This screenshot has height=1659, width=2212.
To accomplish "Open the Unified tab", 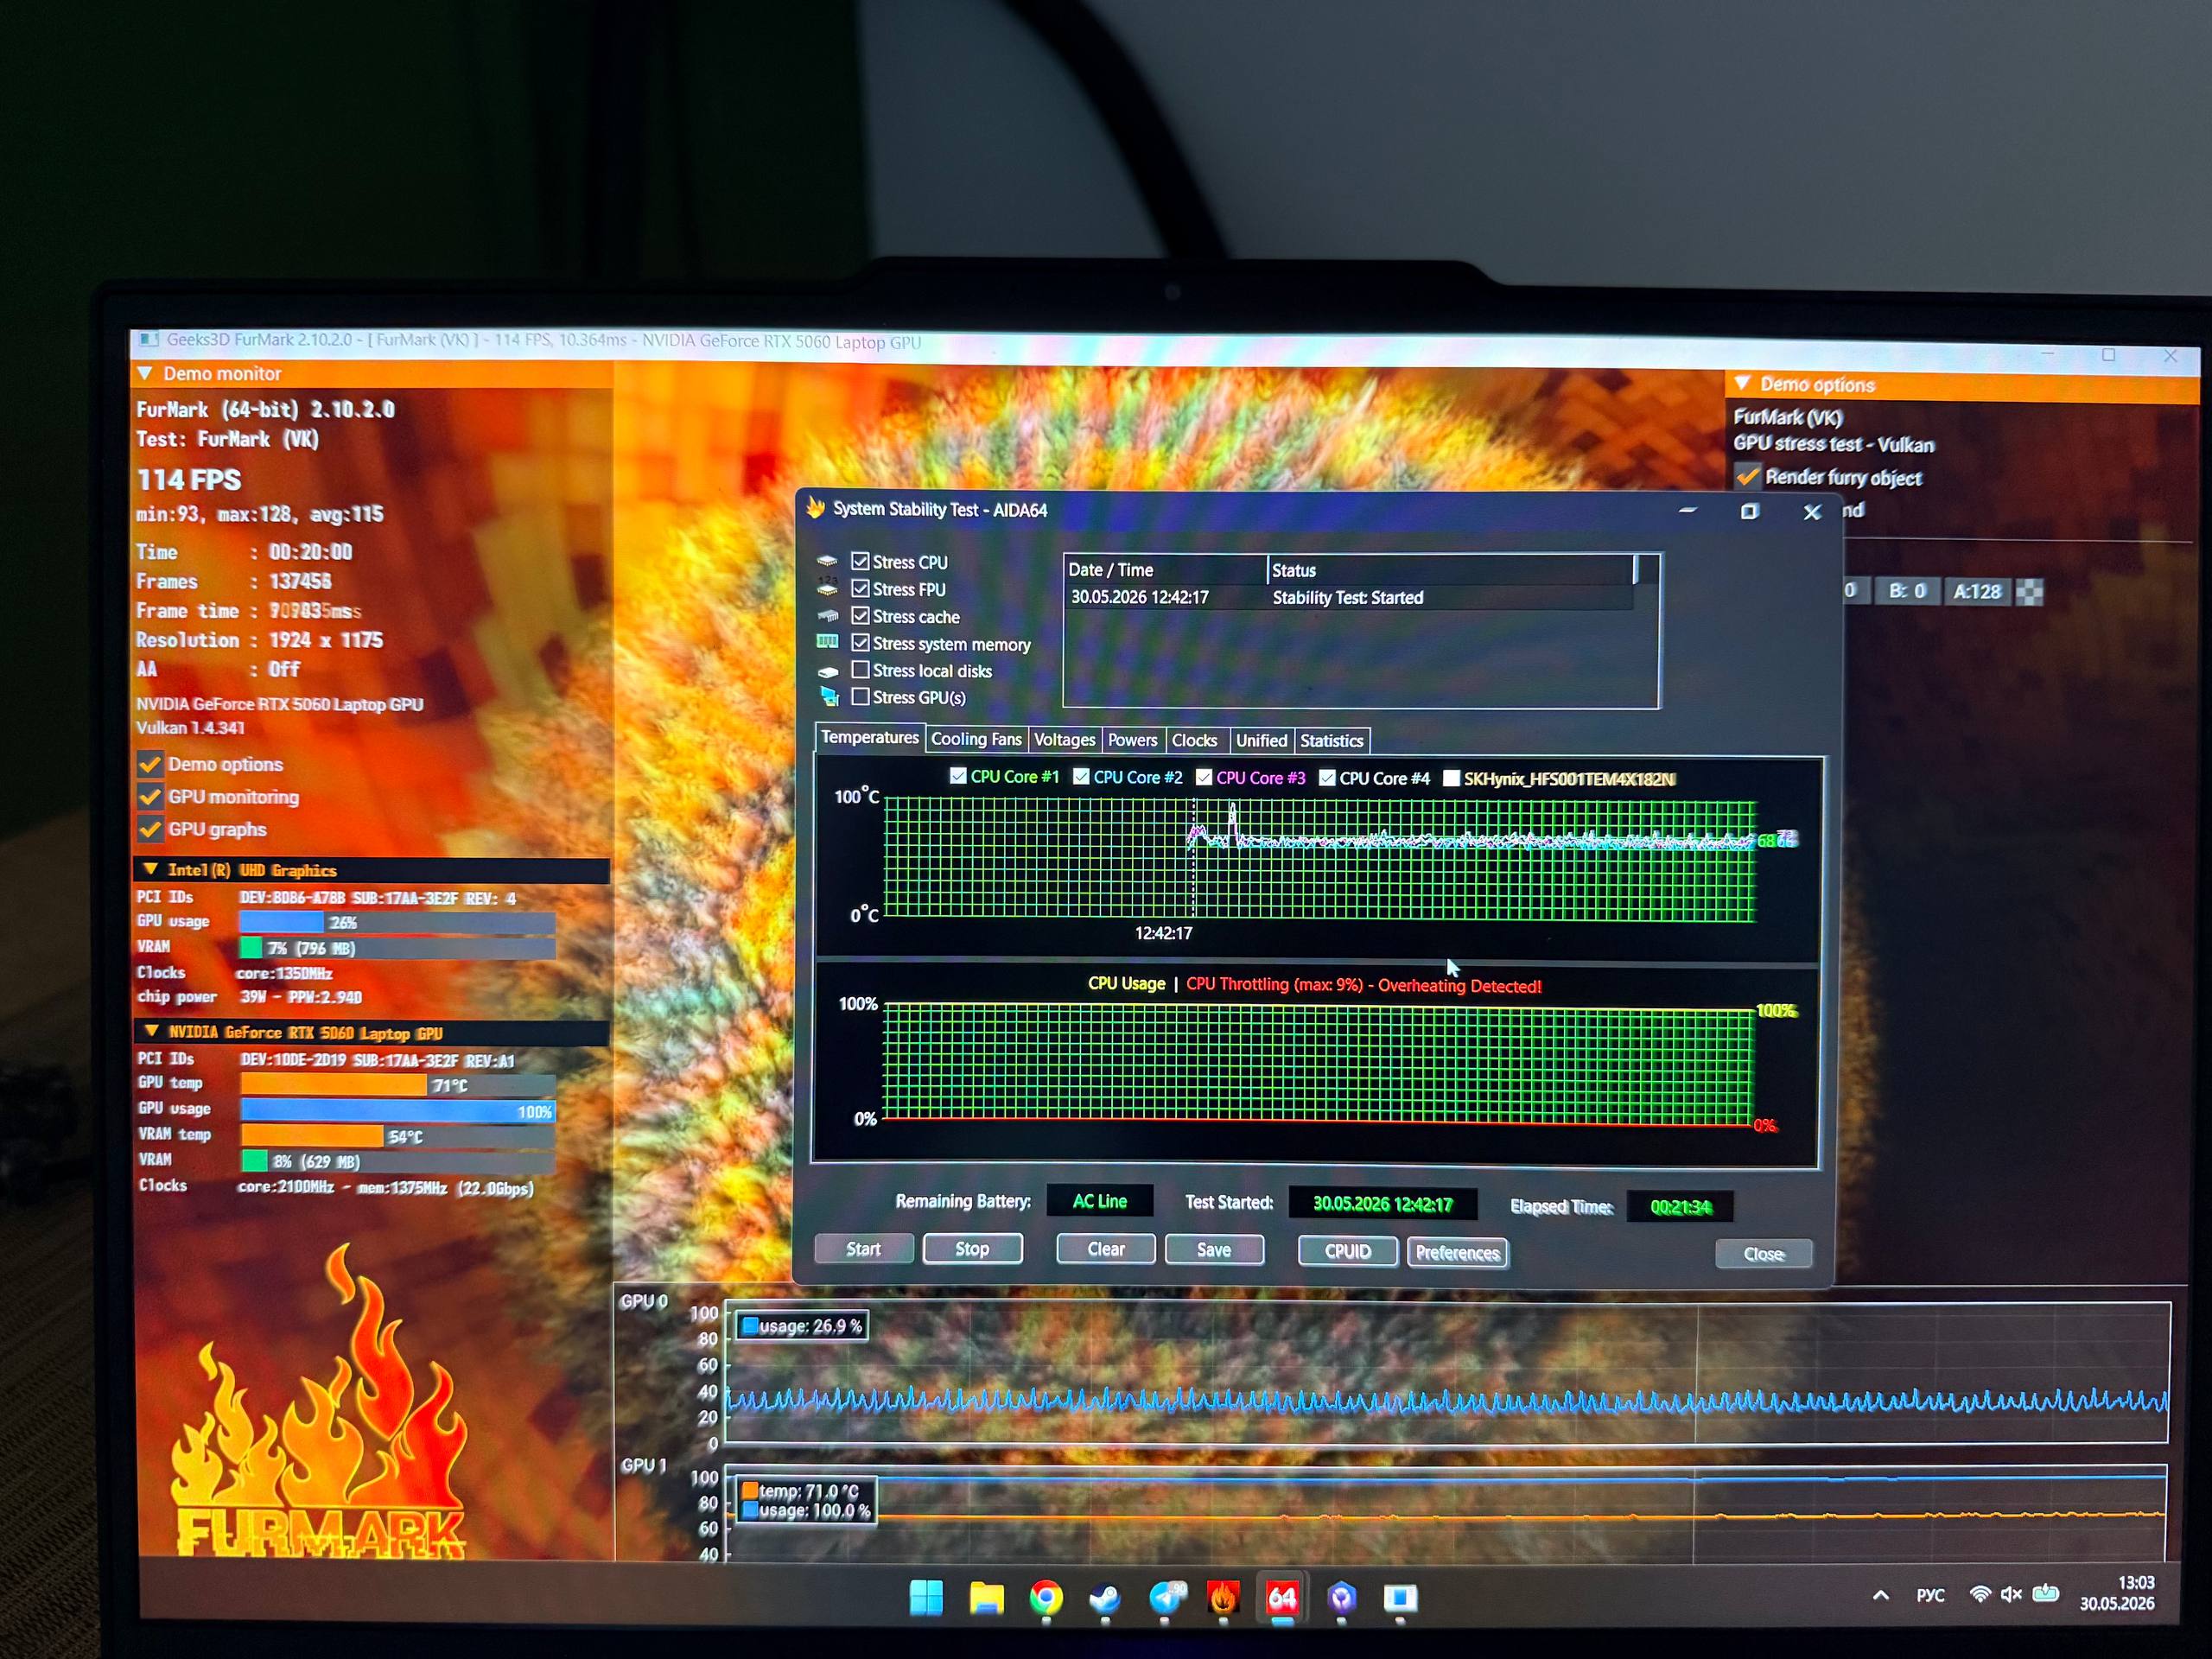I will [1261, 740].
